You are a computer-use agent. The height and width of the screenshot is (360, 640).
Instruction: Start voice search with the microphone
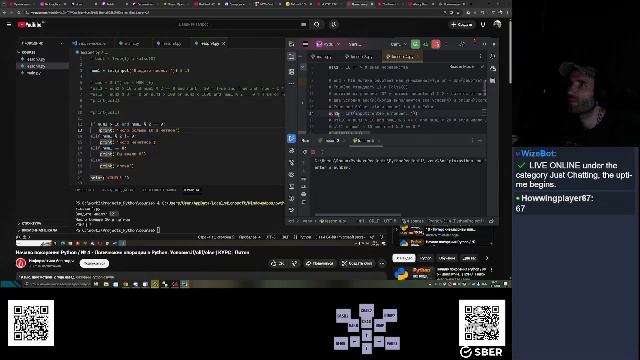tap(333, 24)
